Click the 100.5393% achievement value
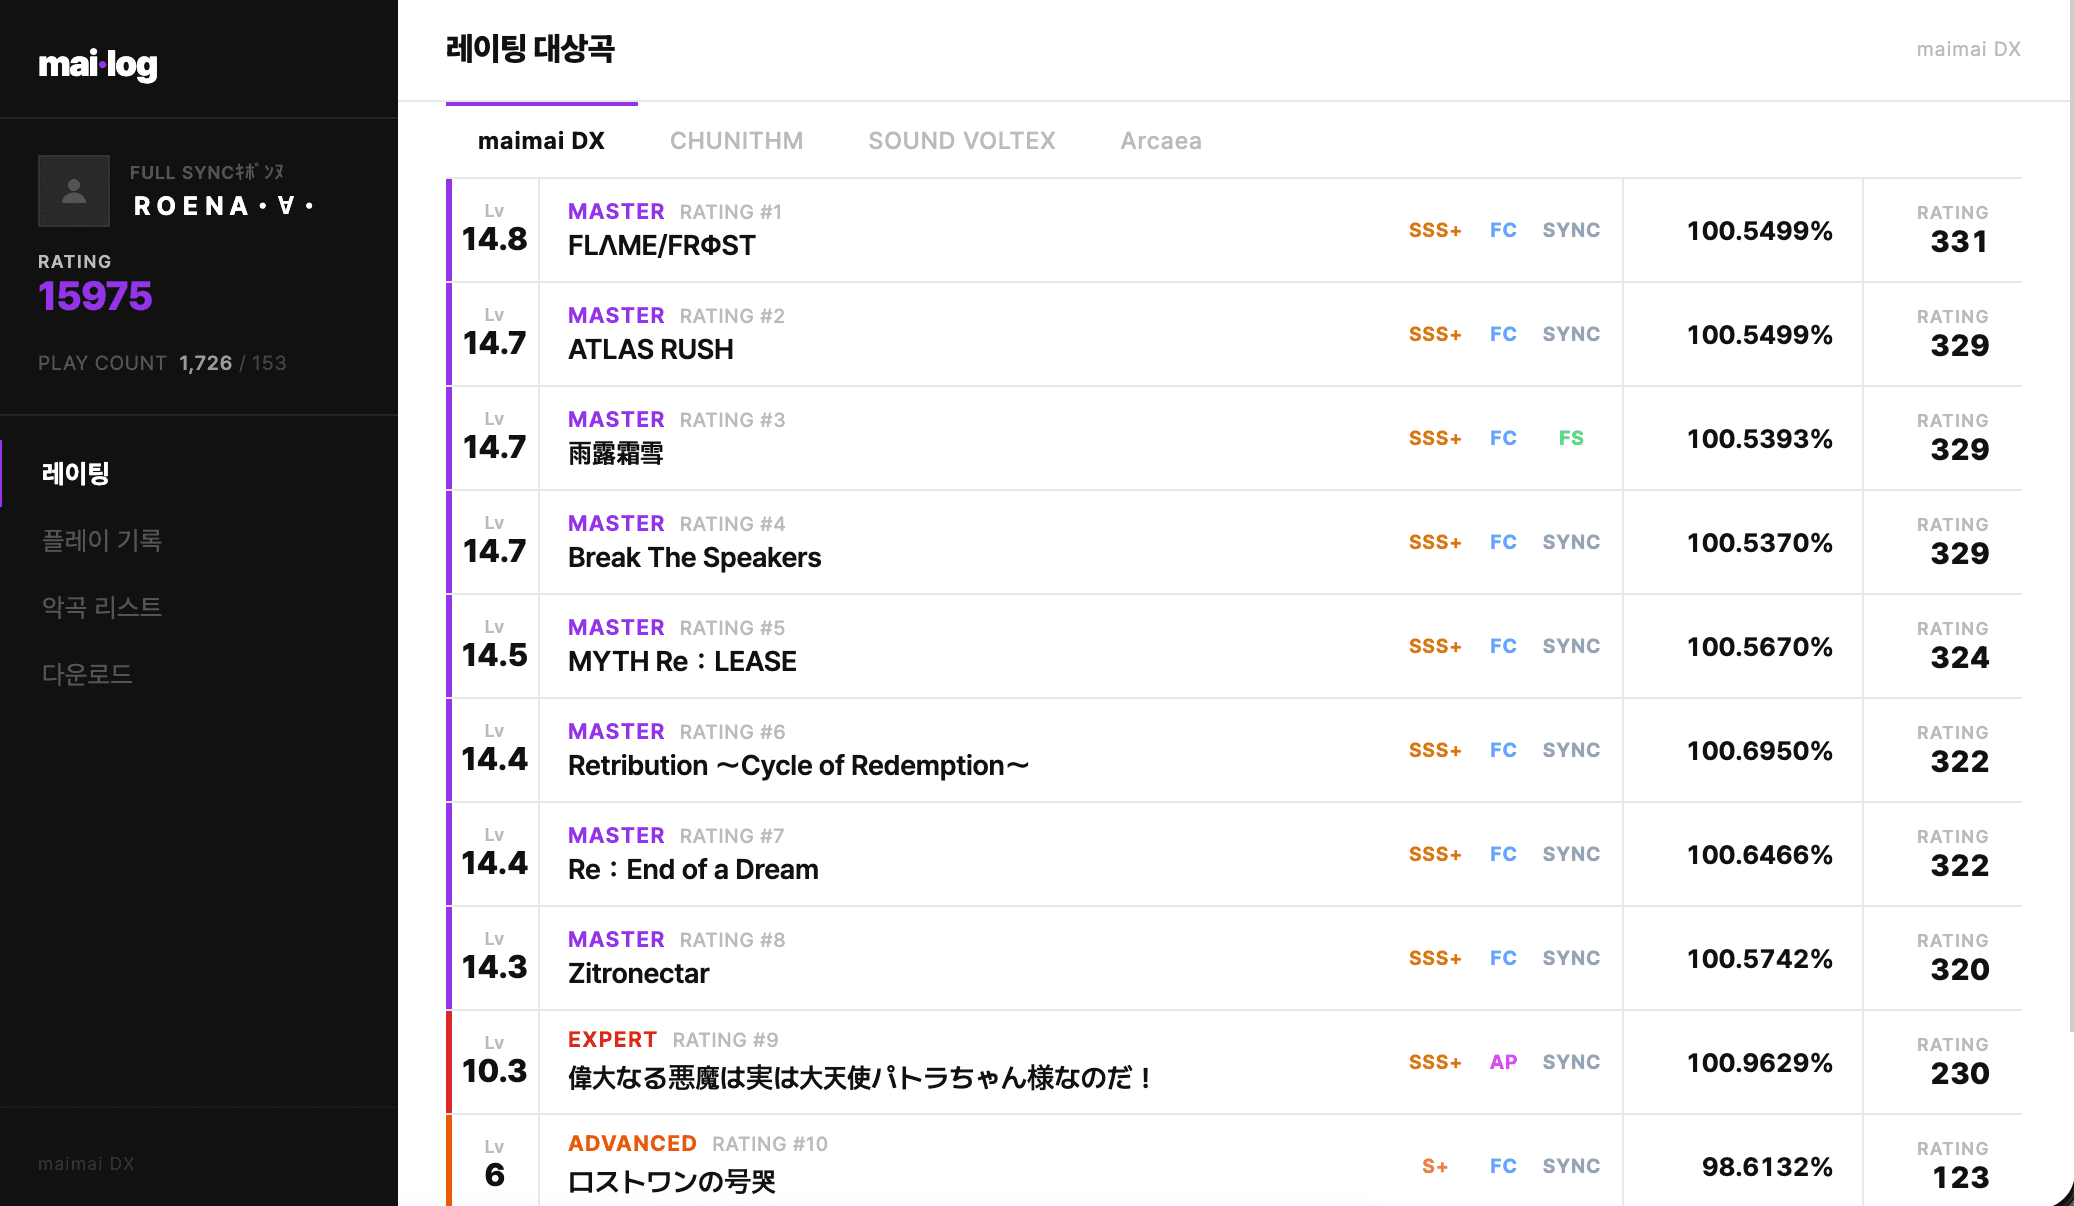The image size is (2074, 1206). [x=1759, y=438]
